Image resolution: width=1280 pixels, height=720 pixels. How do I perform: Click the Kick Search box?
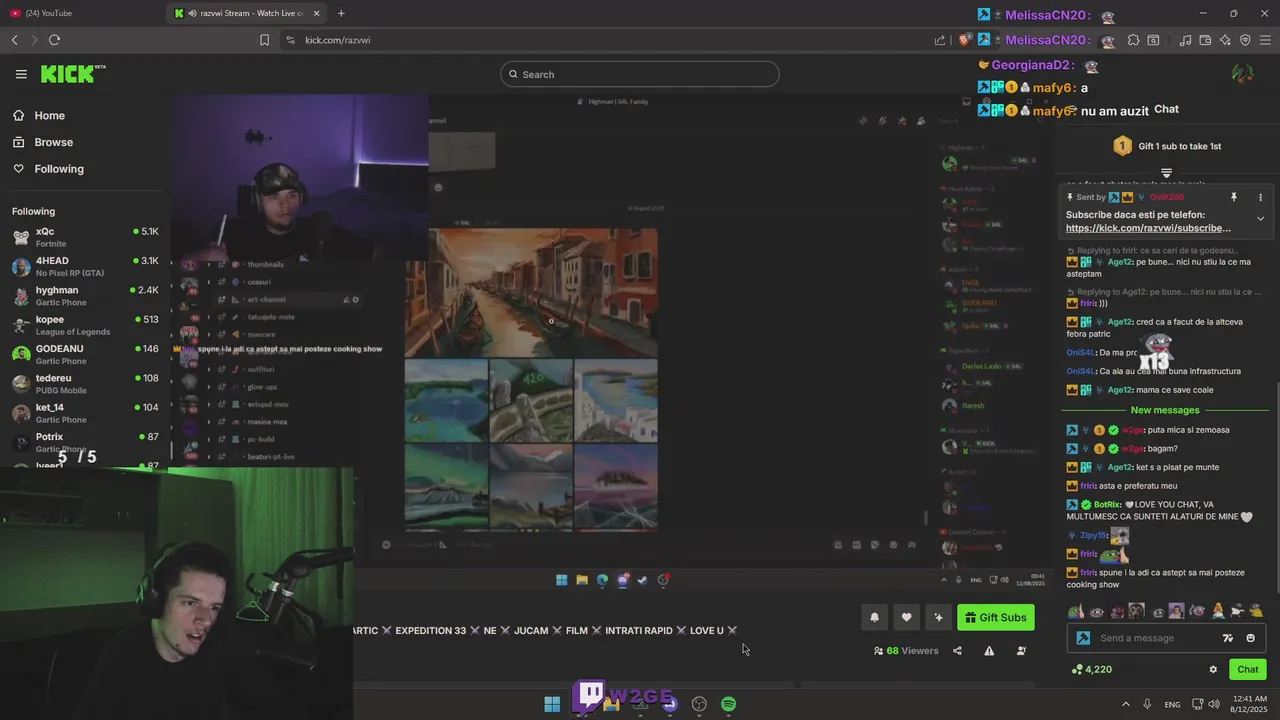[640, 74]
